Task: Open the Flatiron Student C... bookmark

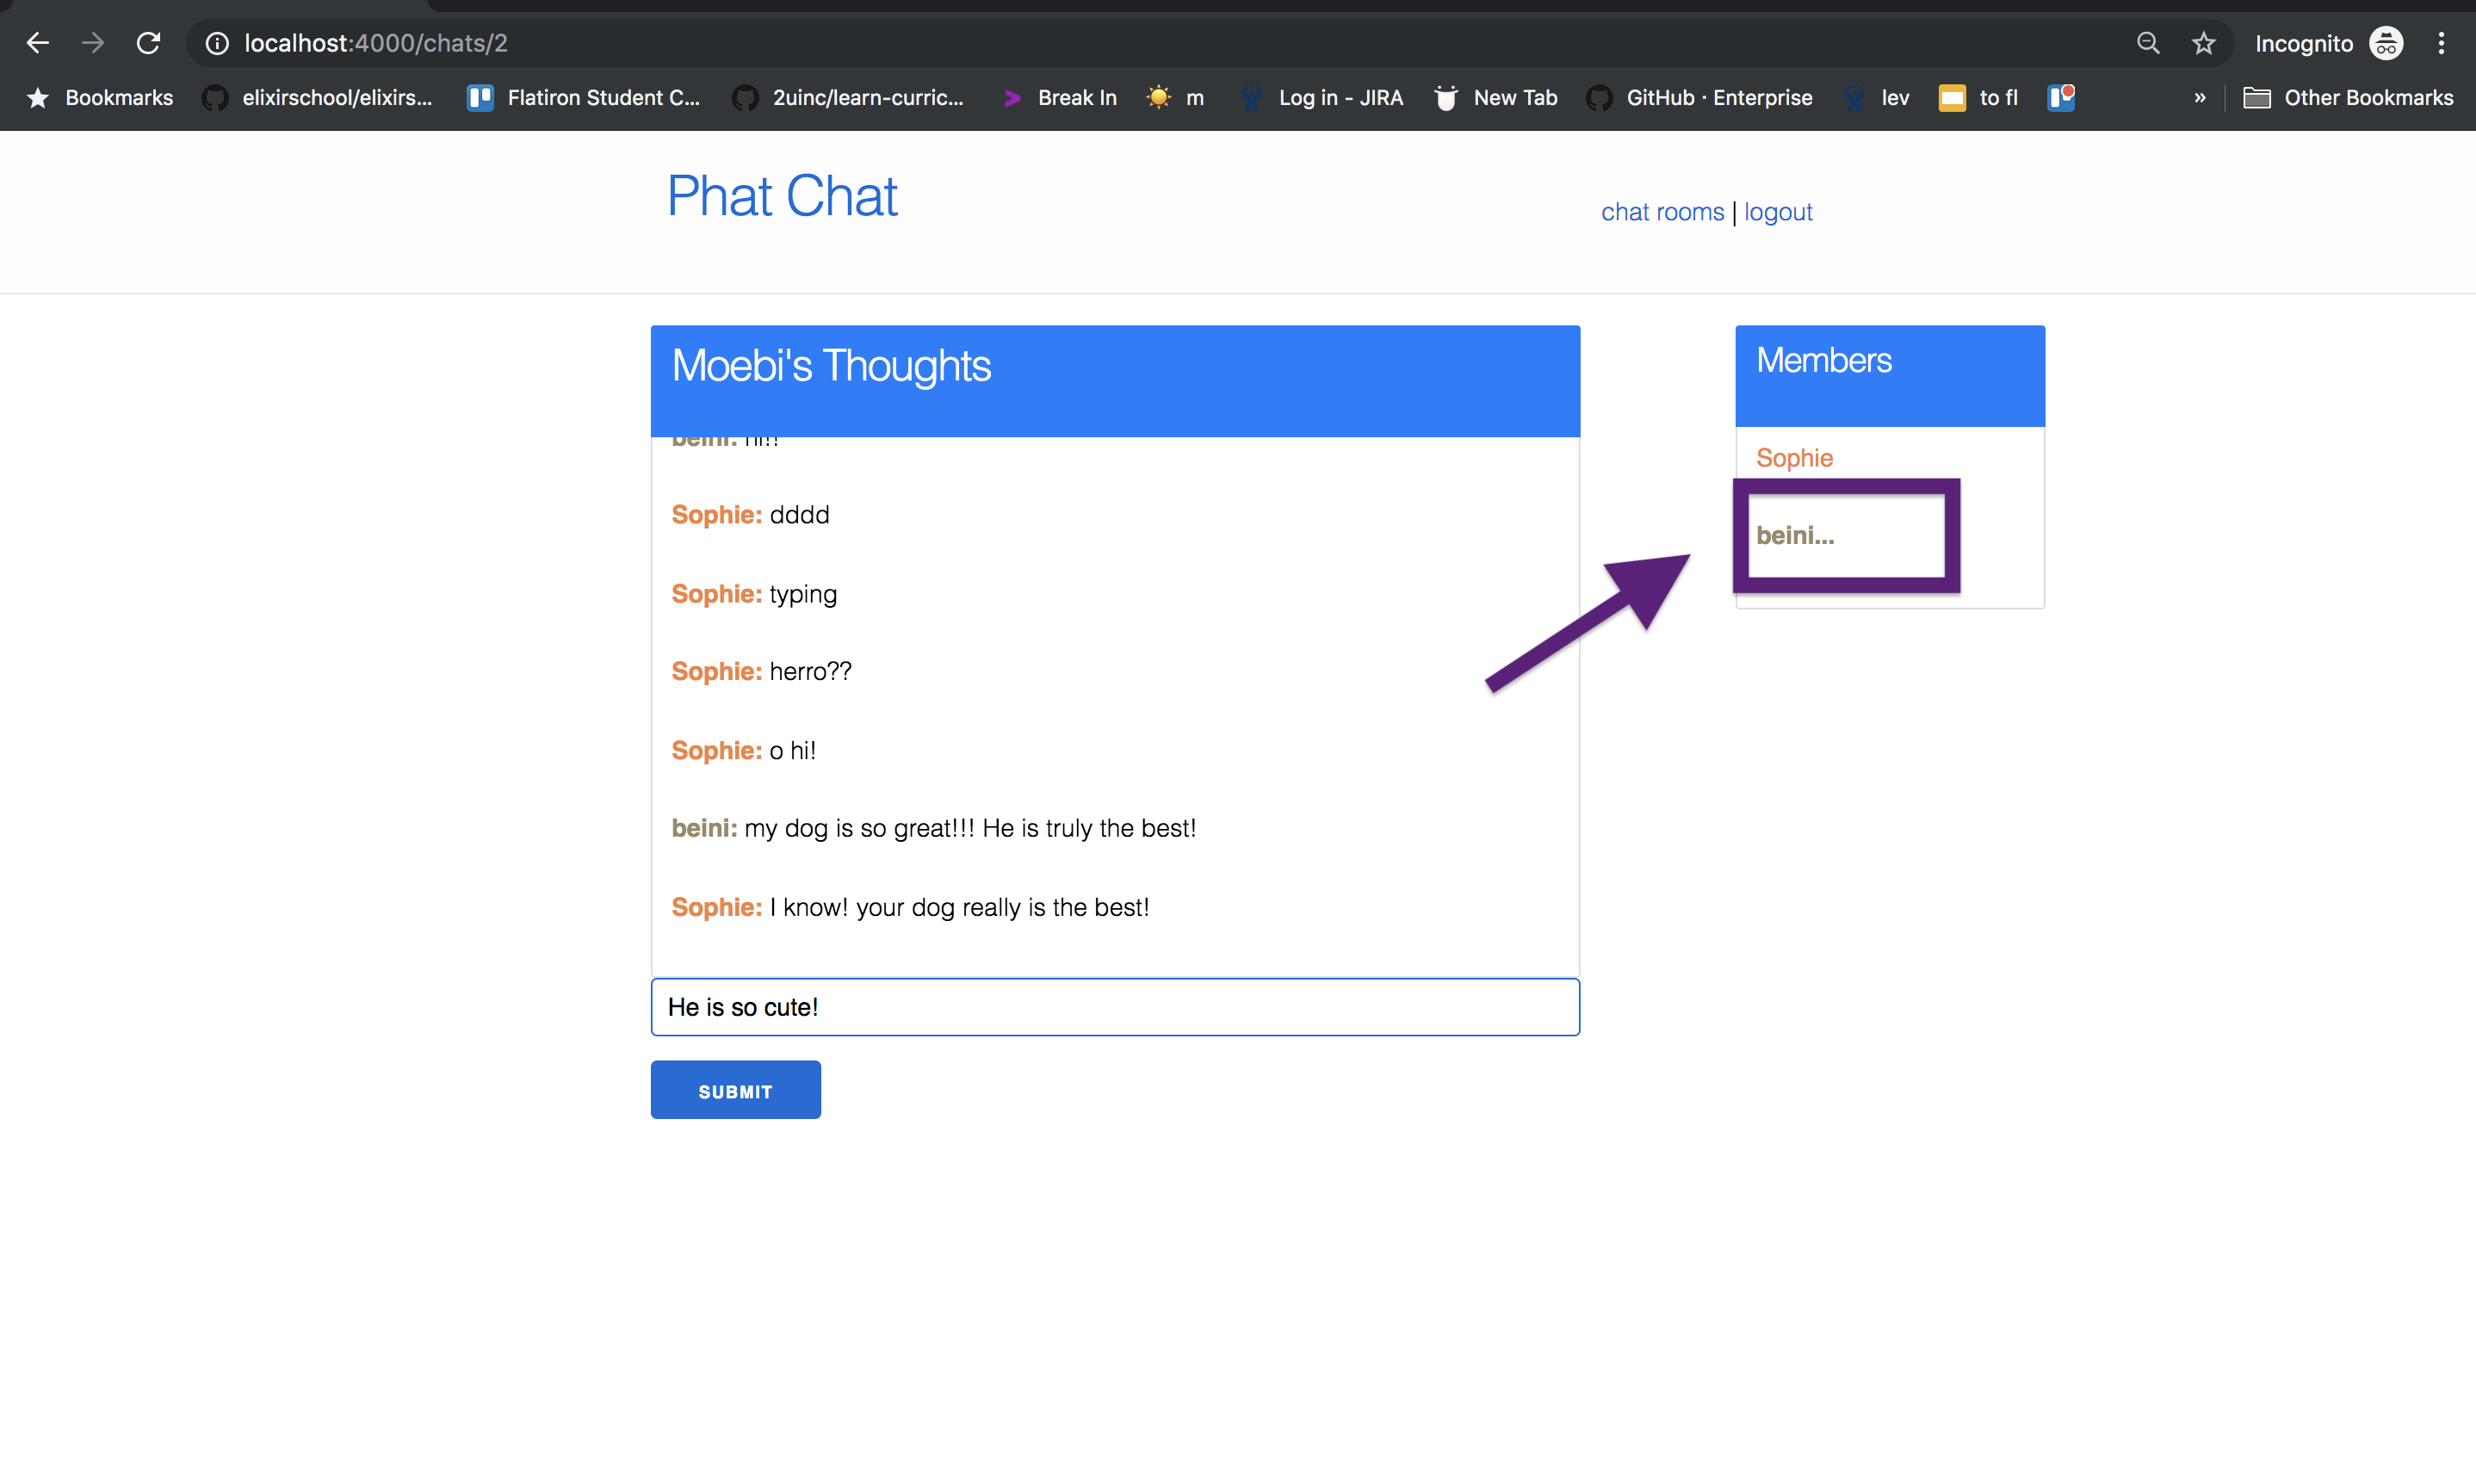Action: 584,98
